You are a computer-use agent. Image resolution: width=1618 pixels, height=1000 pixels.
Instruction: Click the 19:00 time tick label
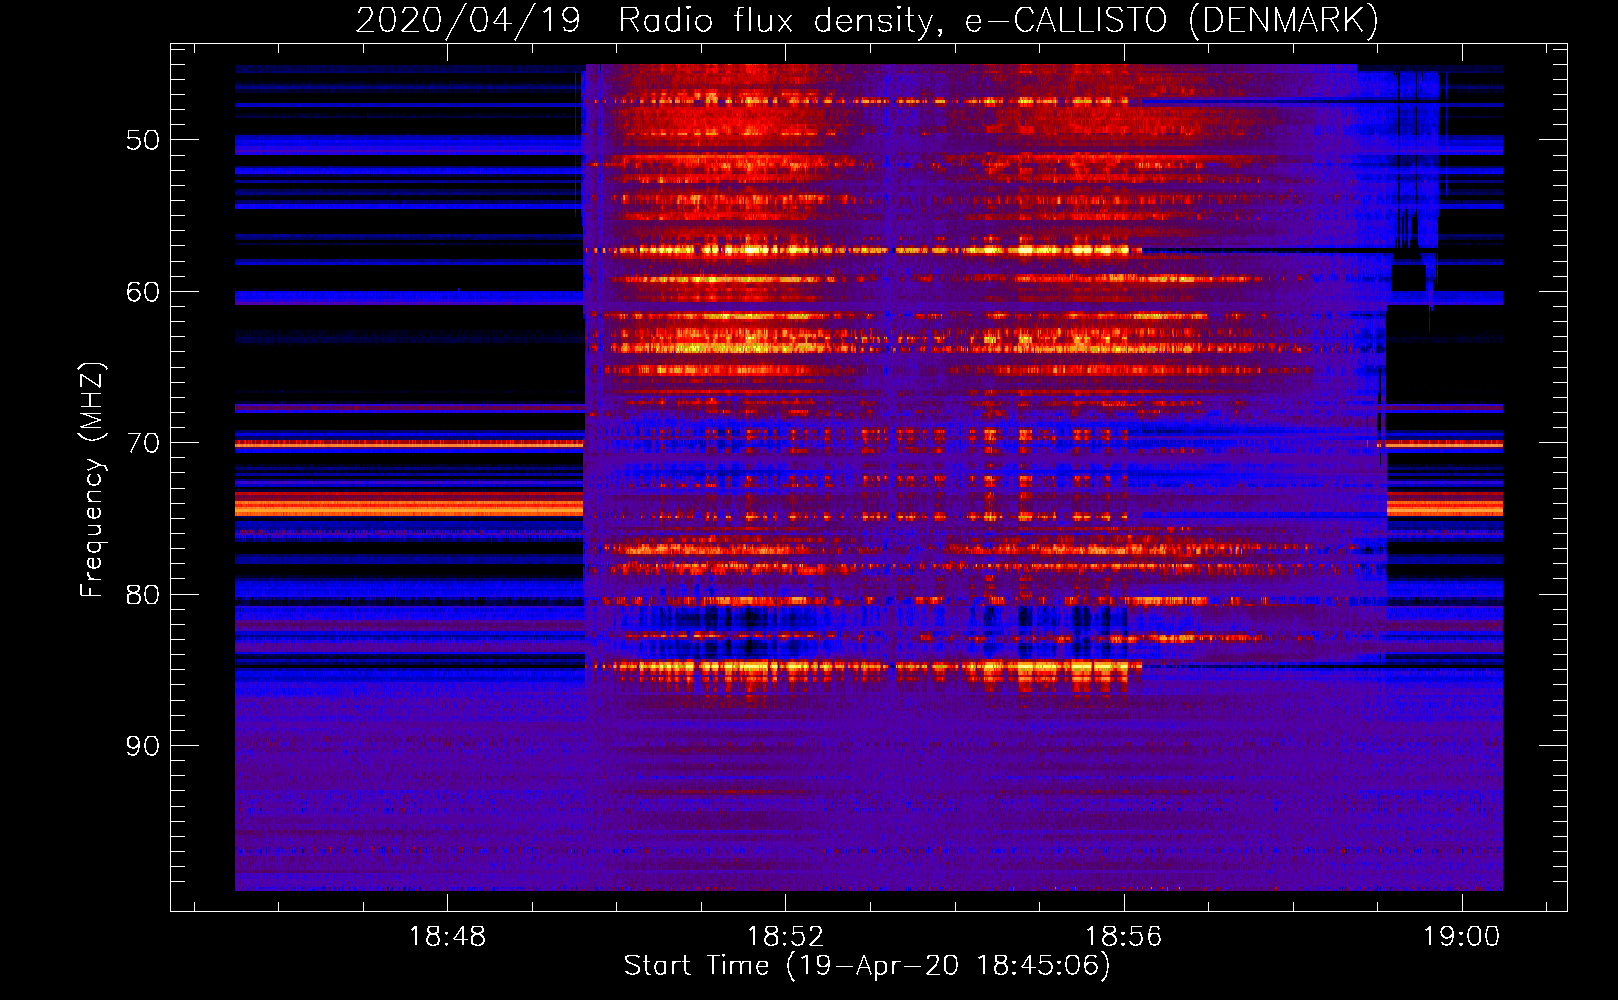(x=1461, y=936)
